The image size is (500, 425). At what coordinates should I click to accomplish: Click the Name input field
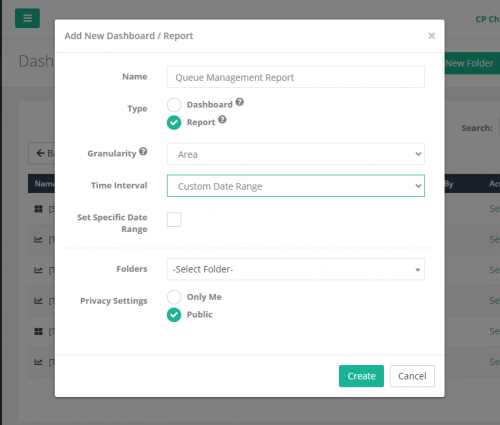coord(296,77)
